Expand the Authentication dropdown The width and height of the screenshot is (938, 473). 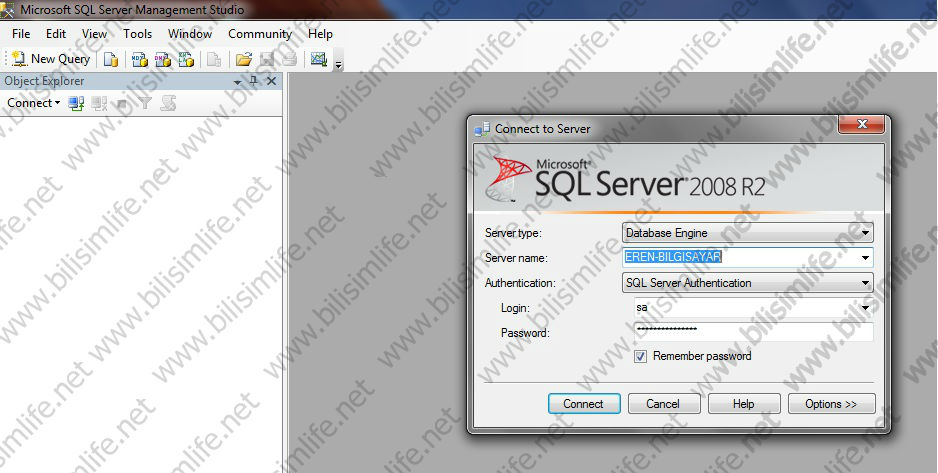865,283
